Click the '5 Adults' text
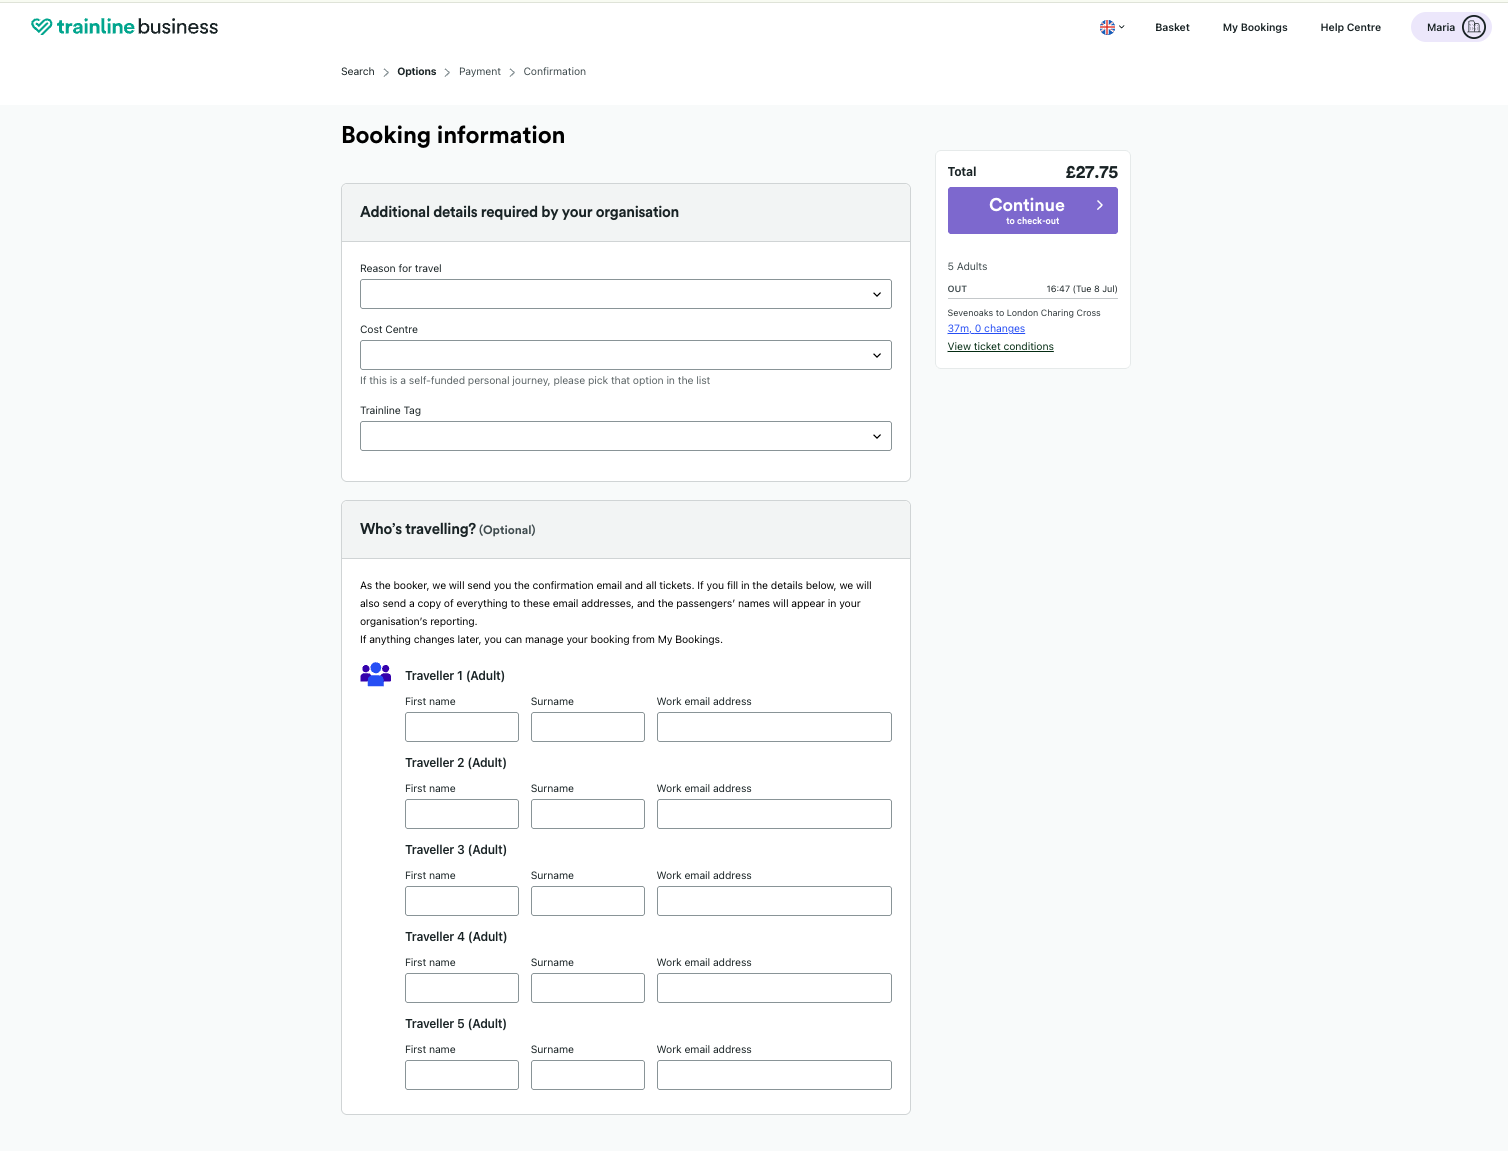This screenshot has width=1508, height=1151. click(x=967, y=267)
